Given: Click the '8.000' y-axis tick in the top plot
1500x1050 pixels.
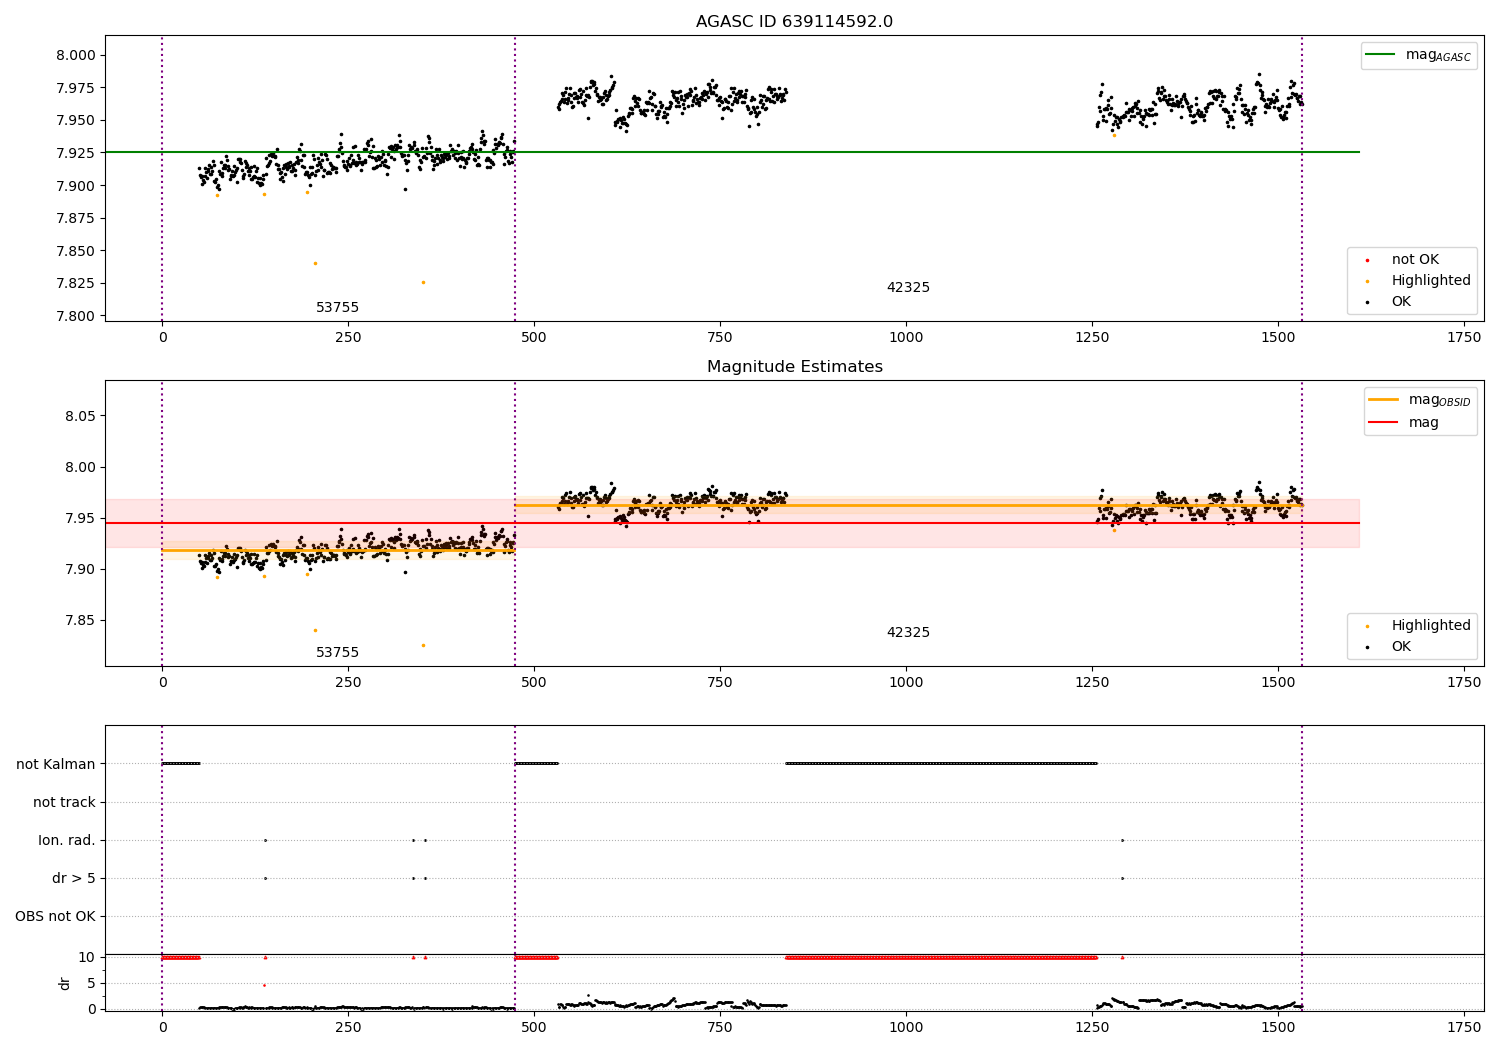Looking at the screenshot, I should click(x=76, y=55).
